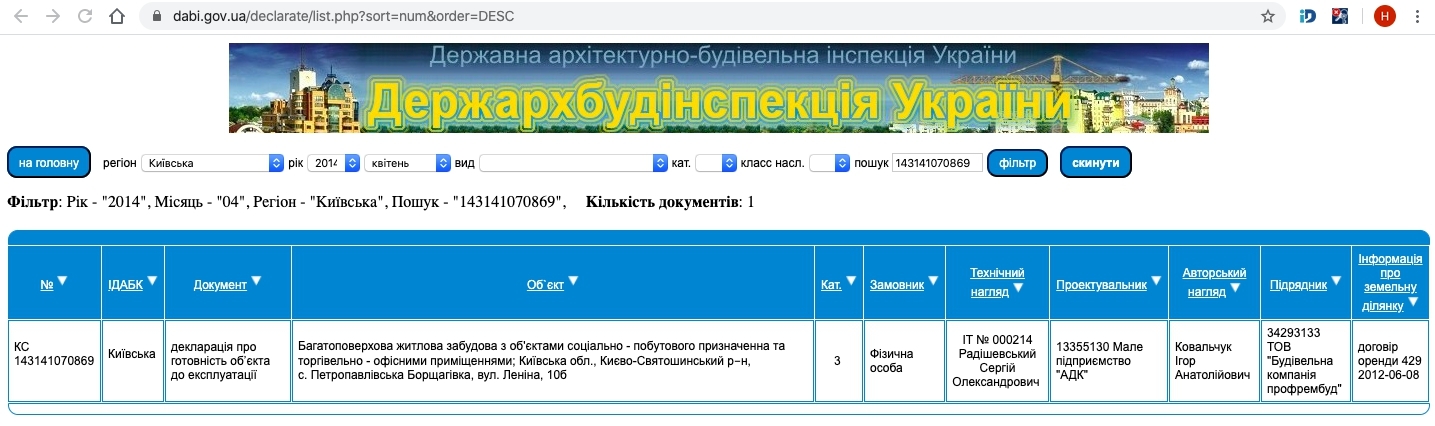
Task: Click the Документ column header link
Action: [220, 285]
